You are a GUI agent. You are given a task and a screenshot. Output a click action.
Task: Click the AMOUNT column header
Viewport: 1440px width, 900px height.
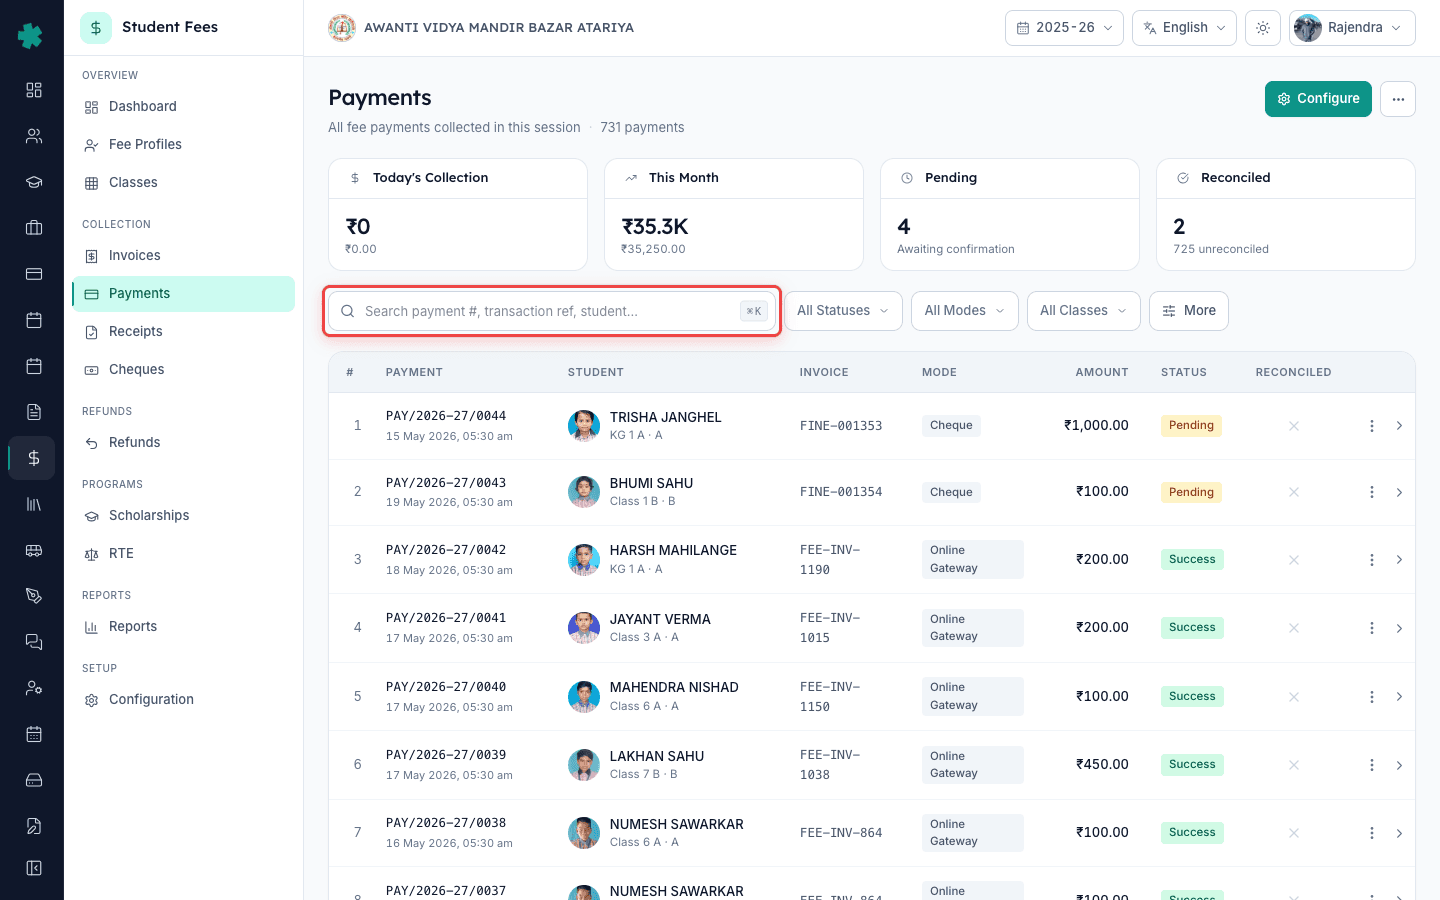coord(1102,372)
